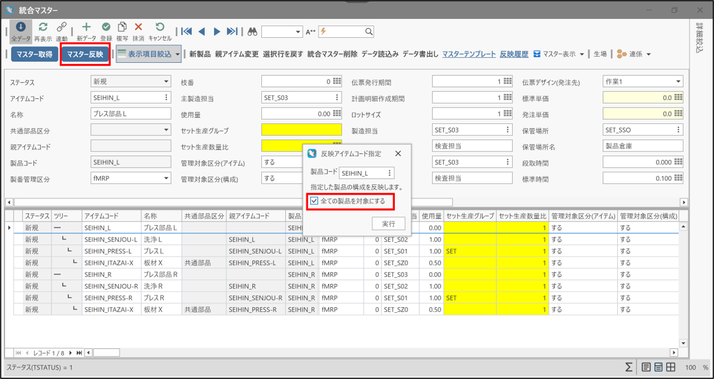
Task: Click horizontal scrollbar below the form
Action: [233, 202]
